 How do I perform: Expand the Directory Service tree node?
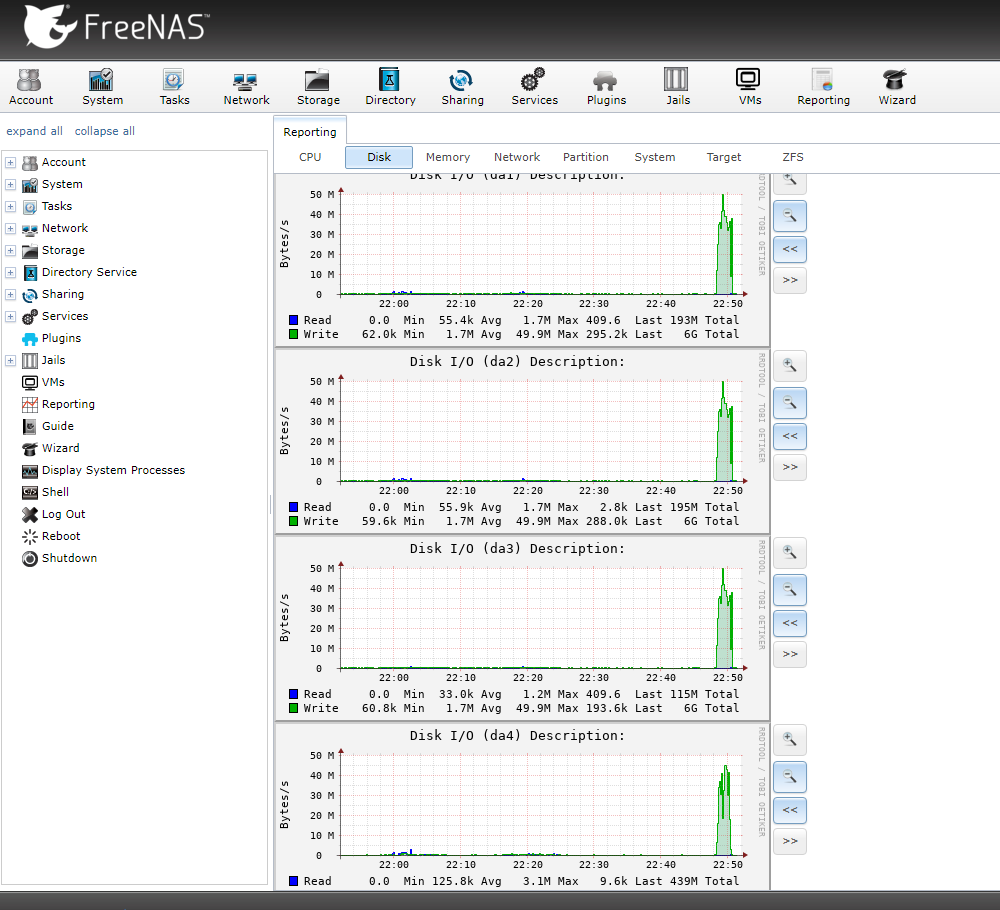point(10,272)
